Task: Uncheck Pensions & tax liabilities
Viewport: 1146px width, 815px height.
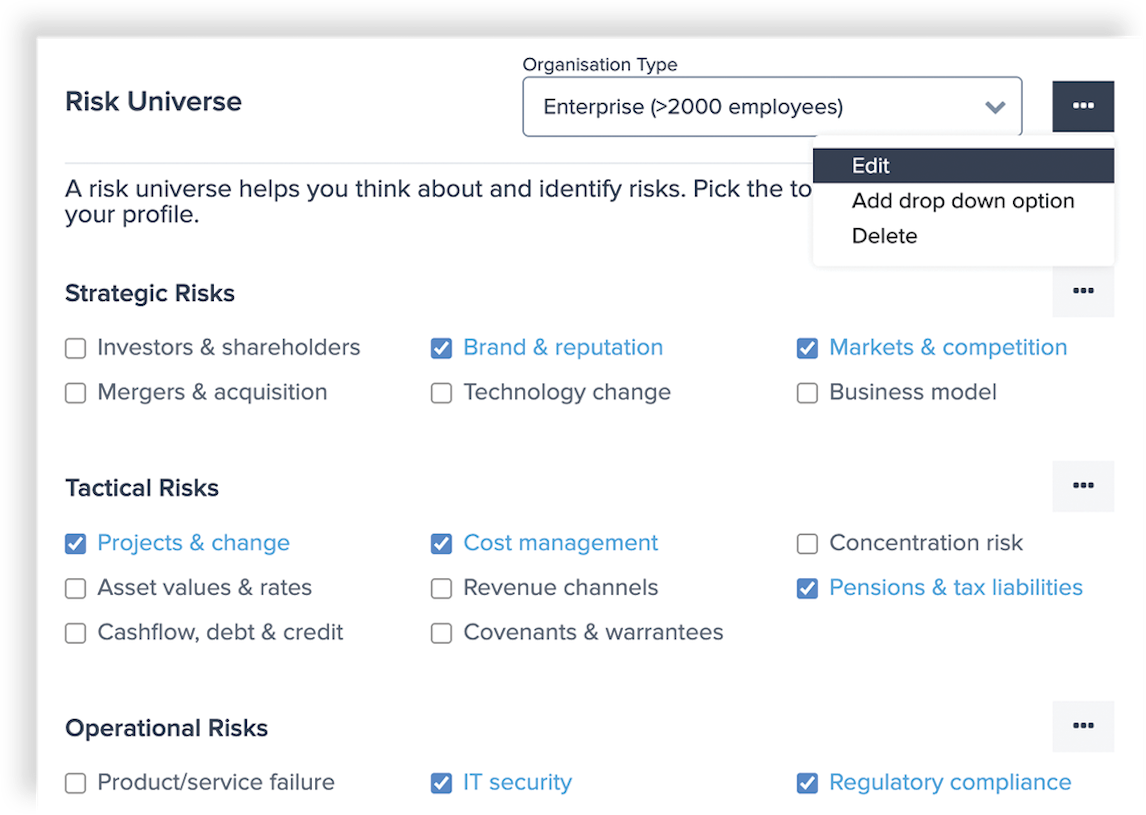Action: (807, 587)
